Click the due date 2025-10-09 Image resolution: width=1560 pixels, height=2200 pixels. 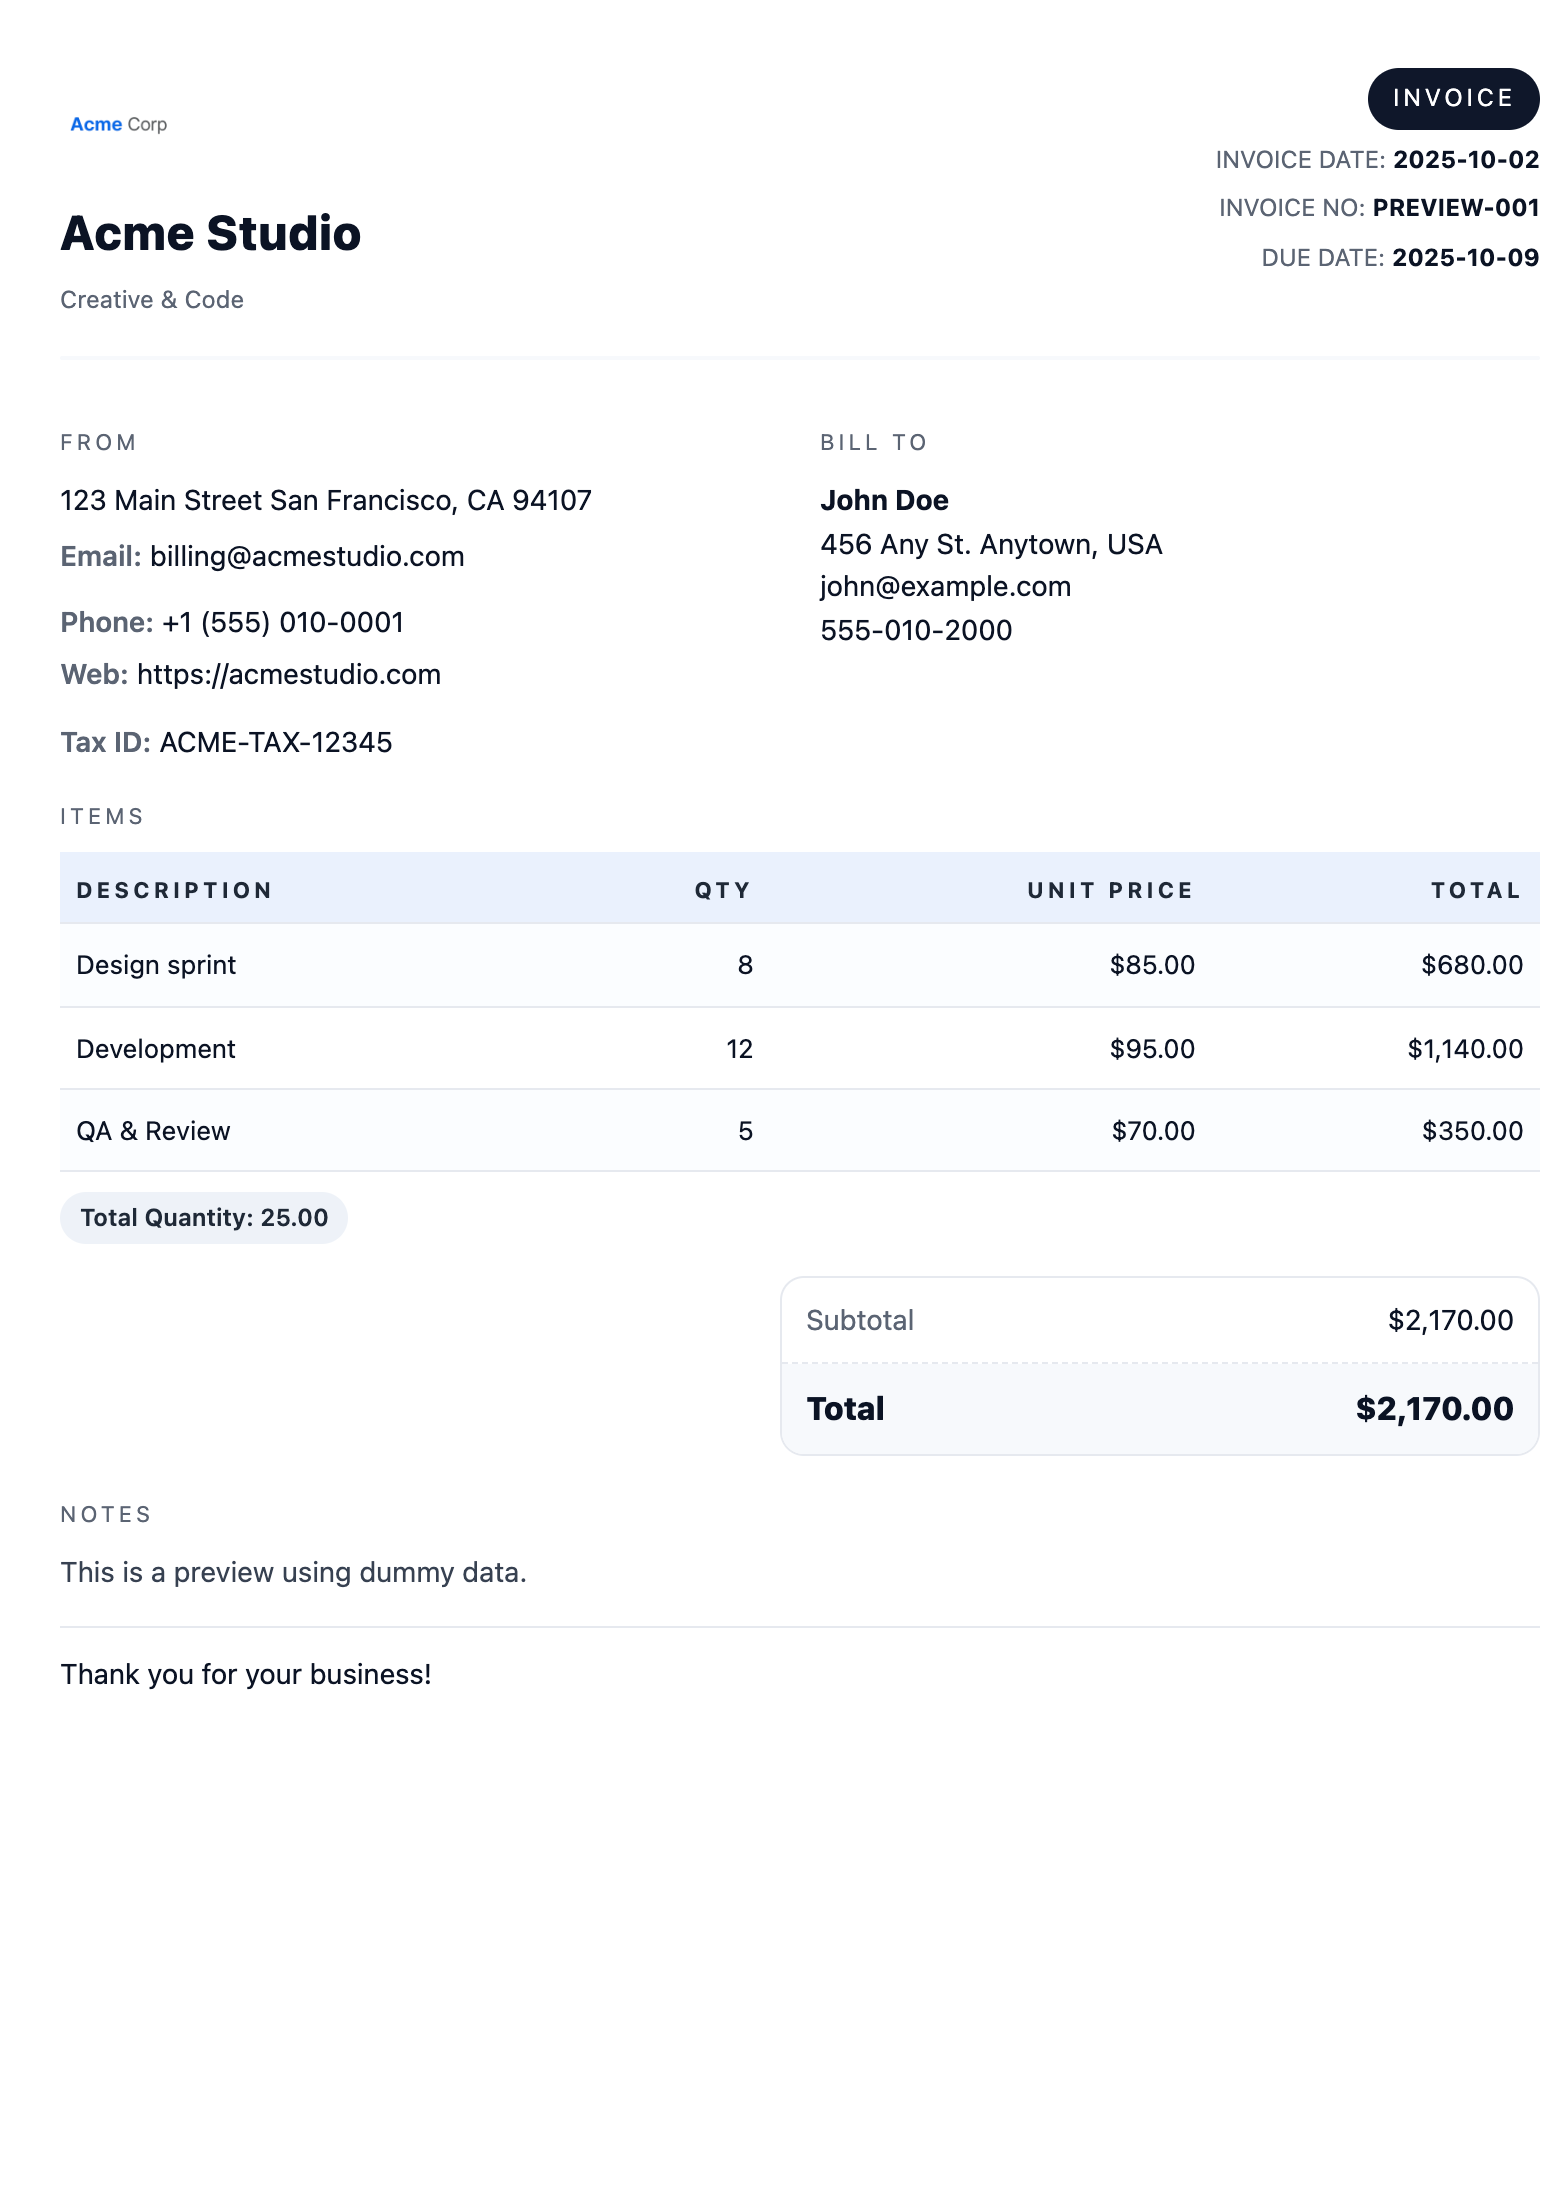click(1465, 258)
